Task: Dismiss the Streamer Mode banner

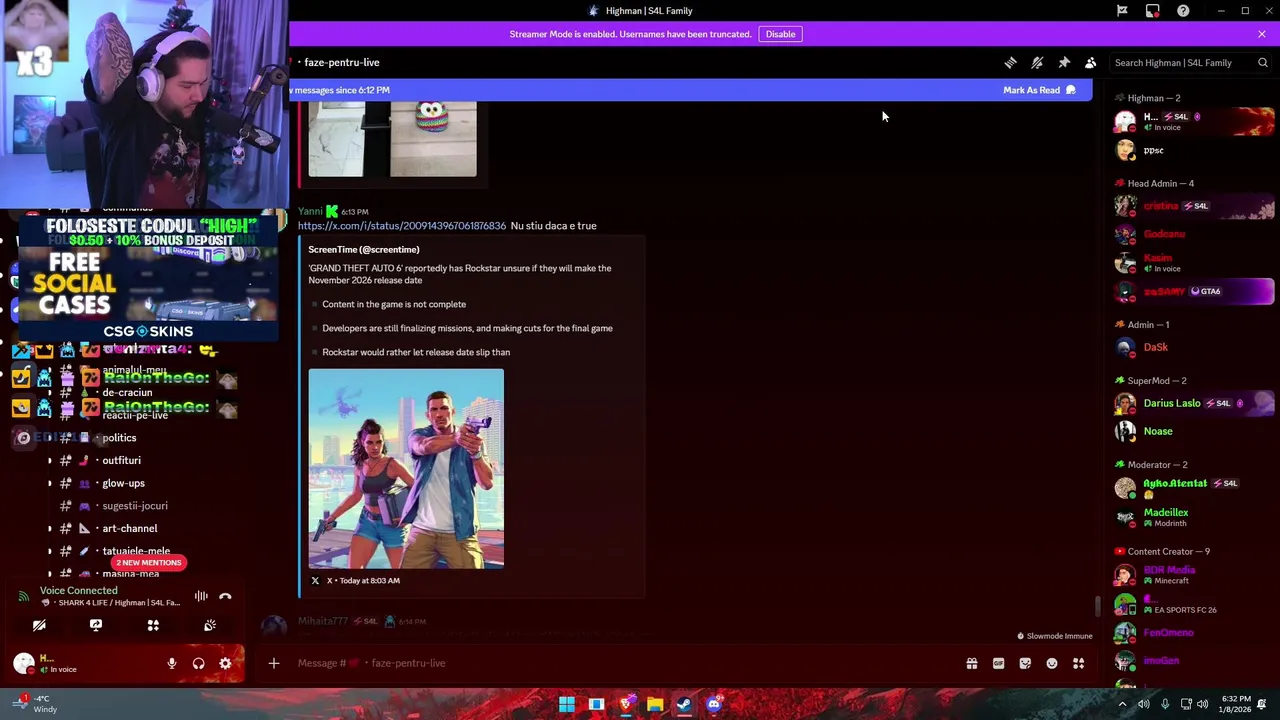Action: 1262,34
